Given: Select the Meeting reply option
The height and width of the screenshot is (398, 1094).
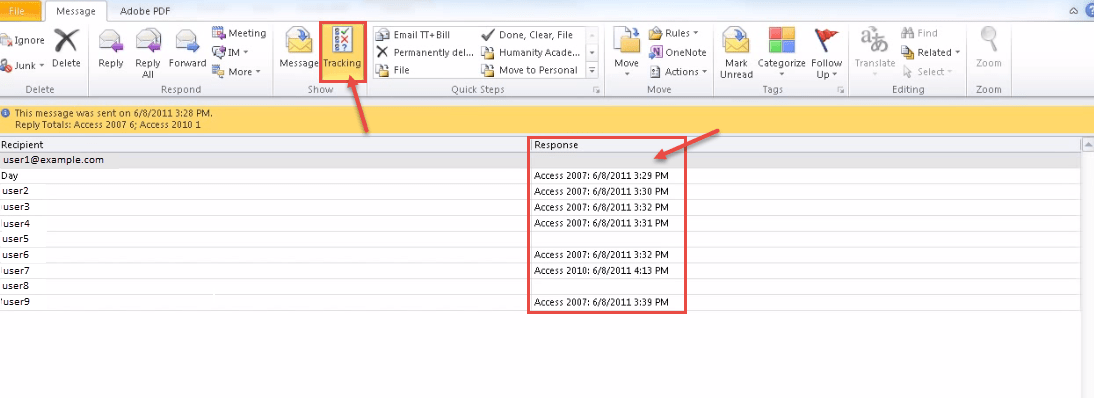Looking at the screenshot, I should coord(239,33).
